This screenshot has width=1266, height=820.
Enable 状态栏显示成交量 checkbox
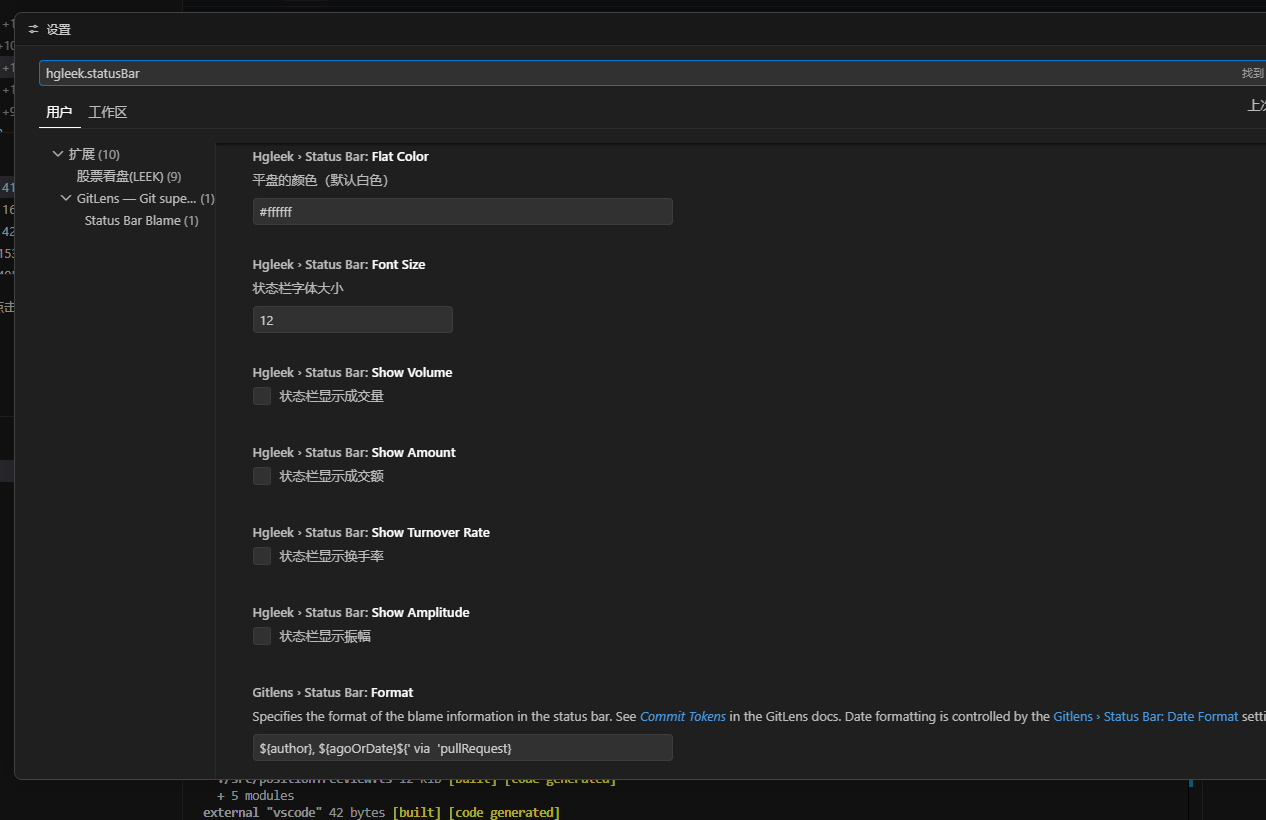click(x=262, y=396)
